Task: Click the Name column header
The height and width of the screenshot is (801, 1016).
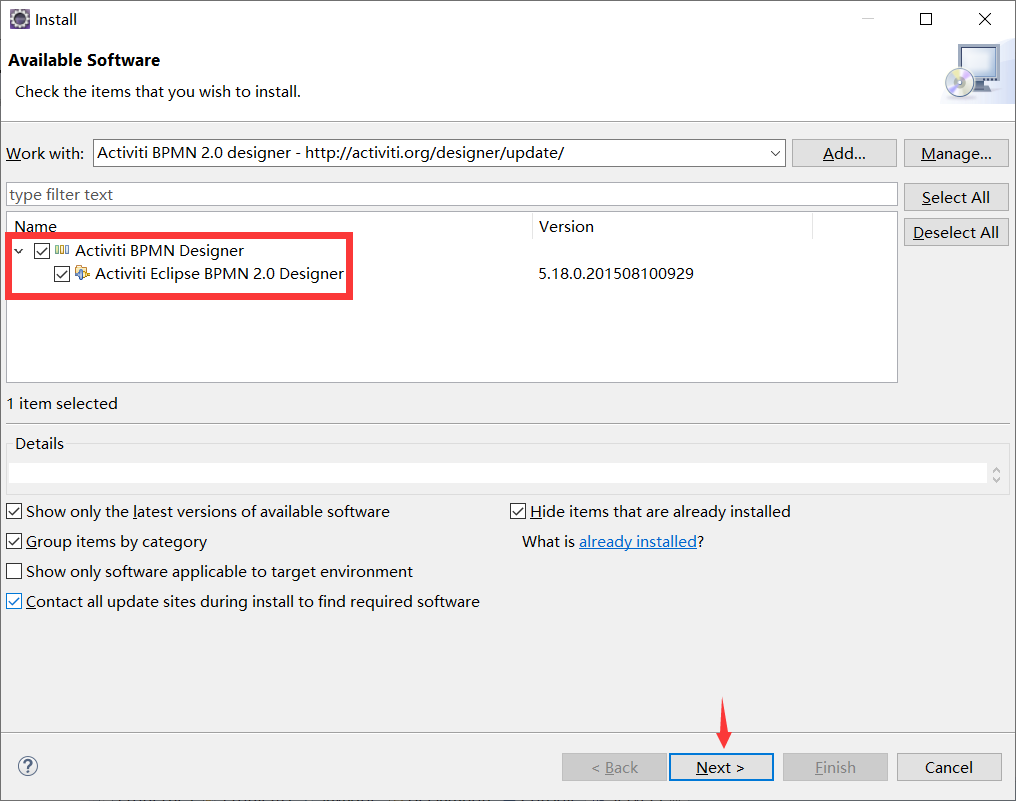Action: (x=270, y=226)
